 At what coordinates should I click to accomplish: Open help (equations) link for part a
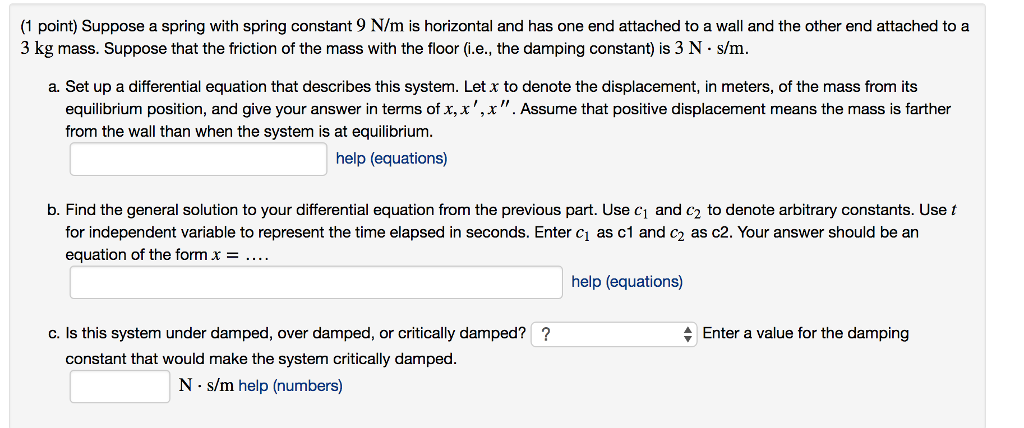click(x=392, y=159)
